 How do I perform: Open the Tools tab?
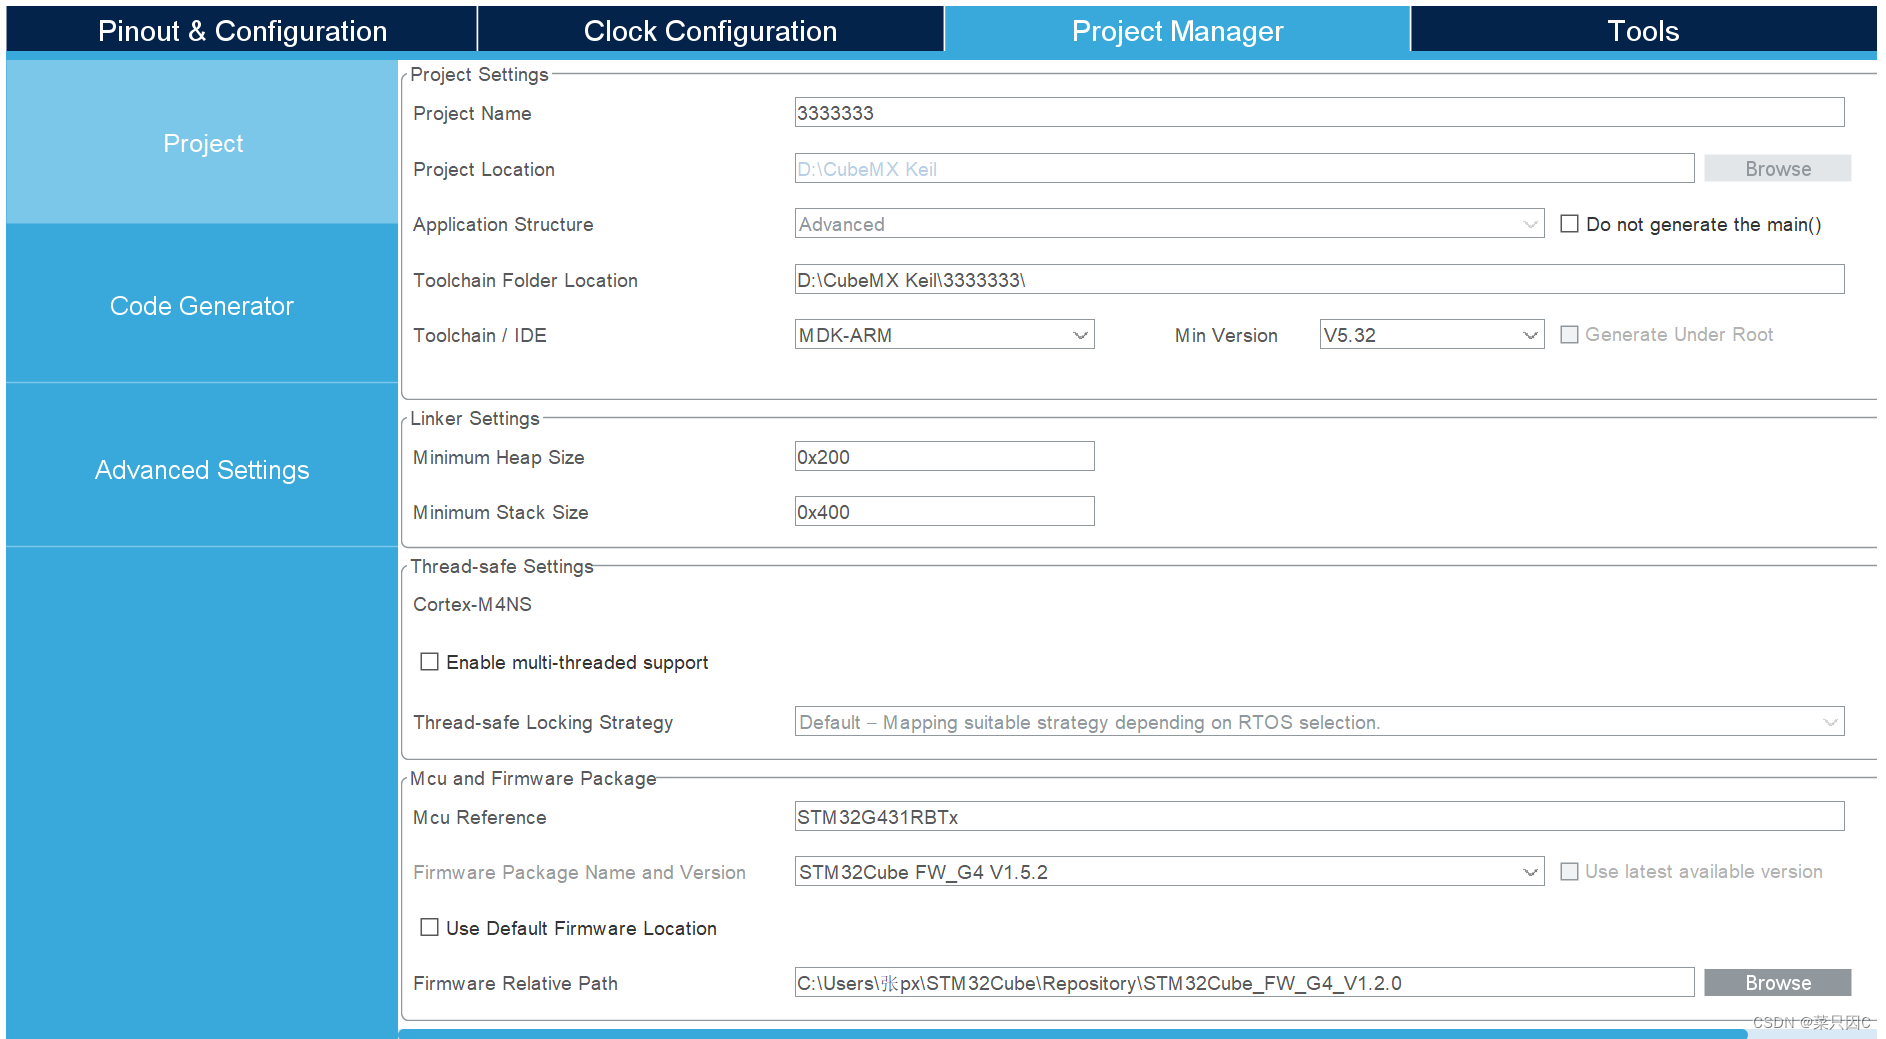tap(1643, 30)
